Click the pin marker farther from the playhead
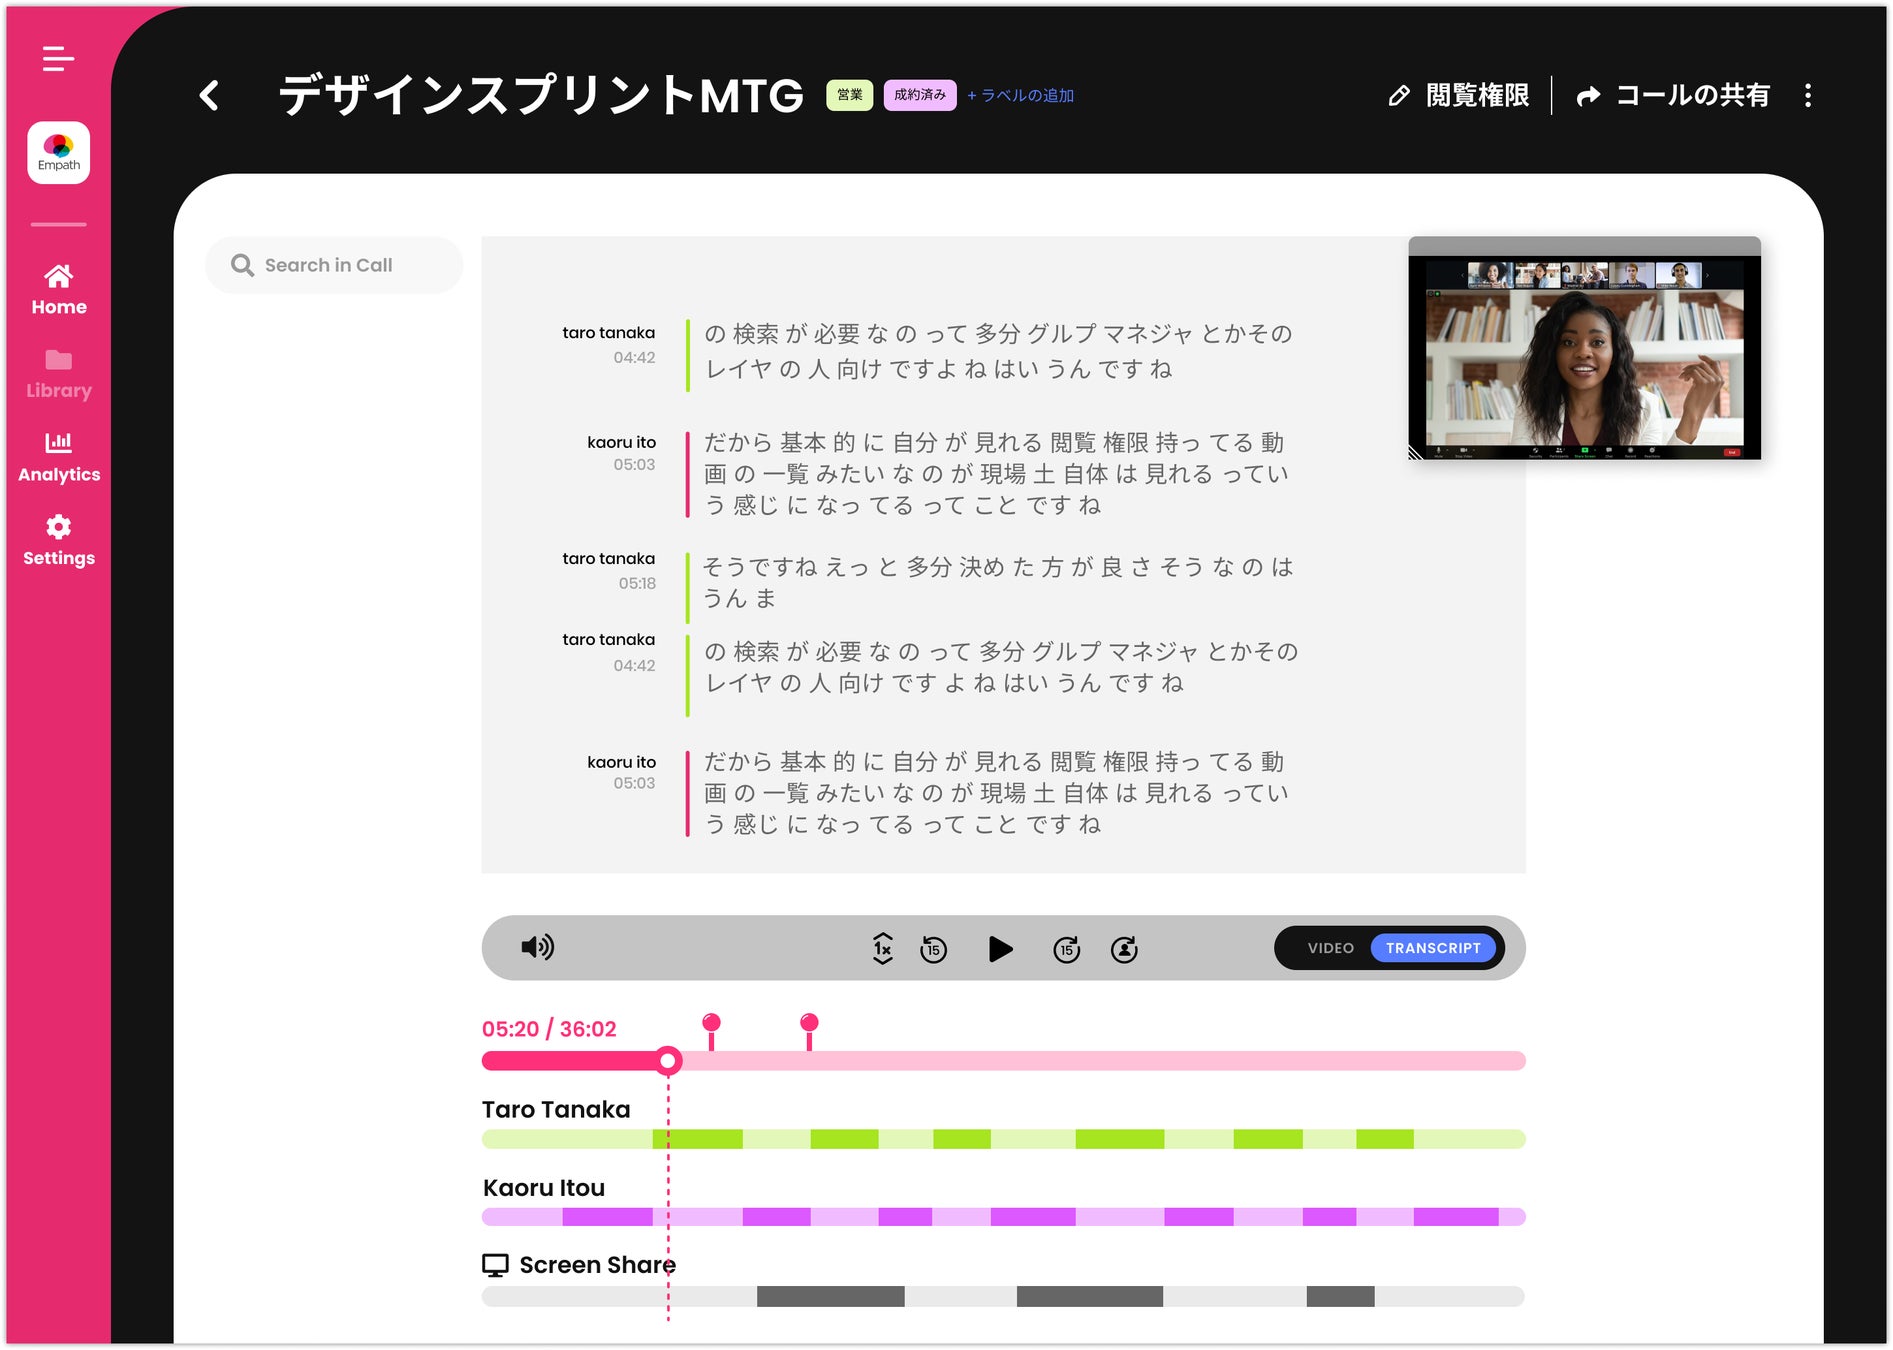The width and height of the screenshot is (1893, 1350). point(809,1031)
